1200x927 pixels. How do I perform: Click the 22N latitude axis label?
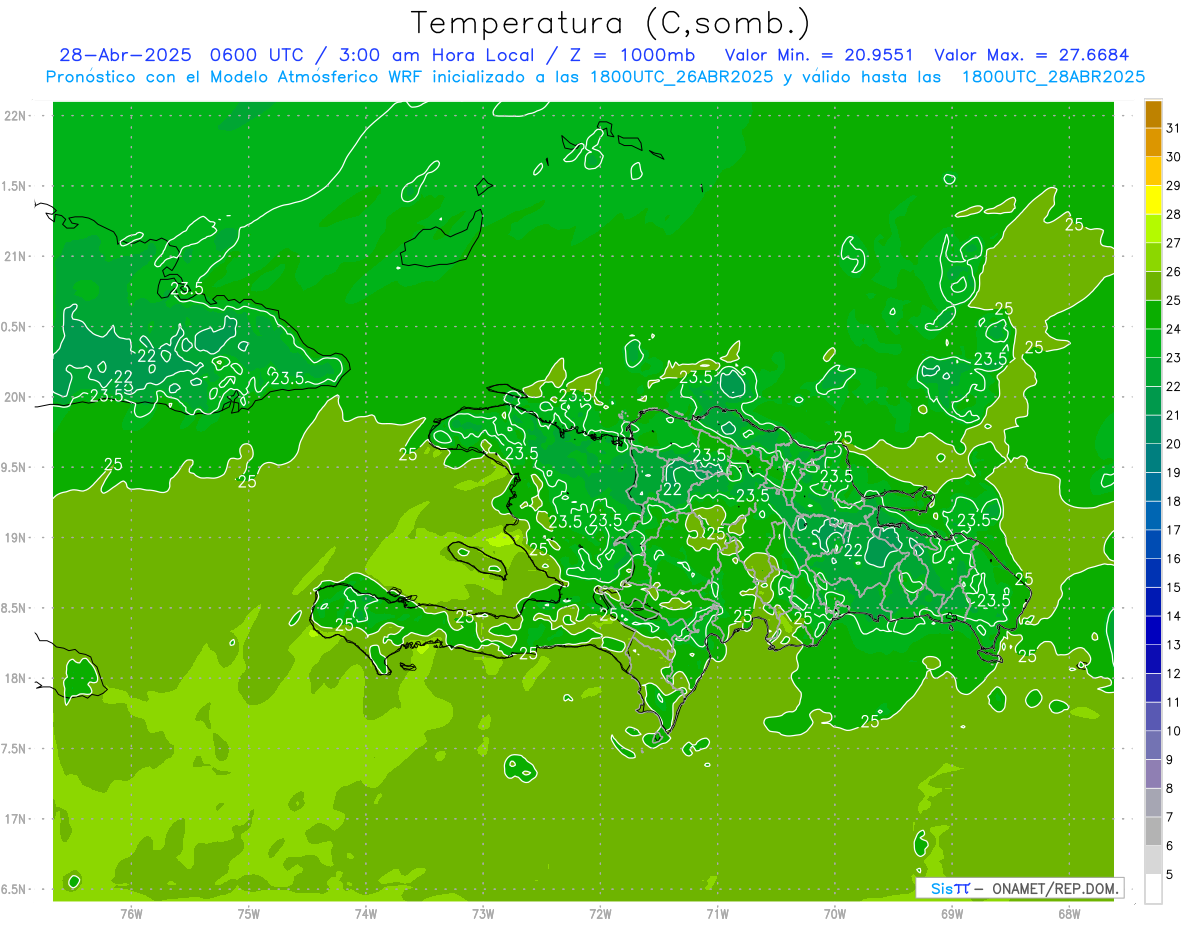pyautogui.click(x=16, y=116)
